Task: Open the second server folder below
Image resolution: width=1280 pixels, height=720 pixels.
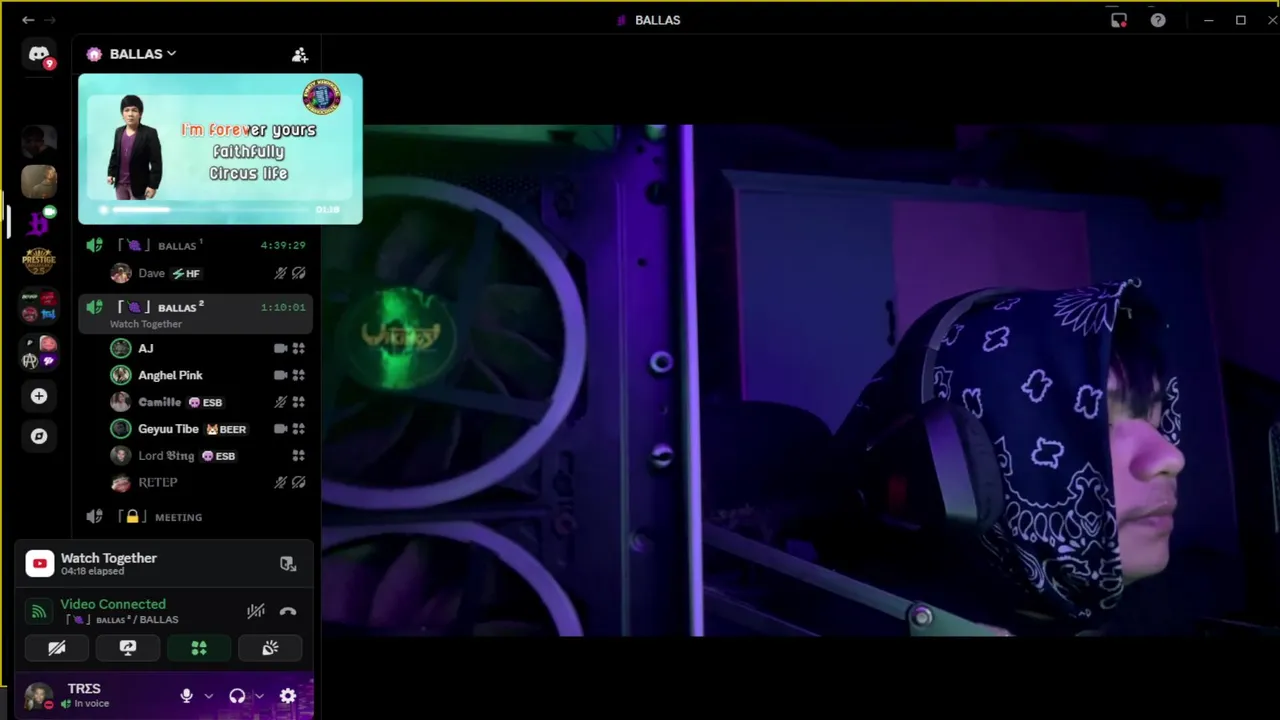Action: tap(39, 352)
